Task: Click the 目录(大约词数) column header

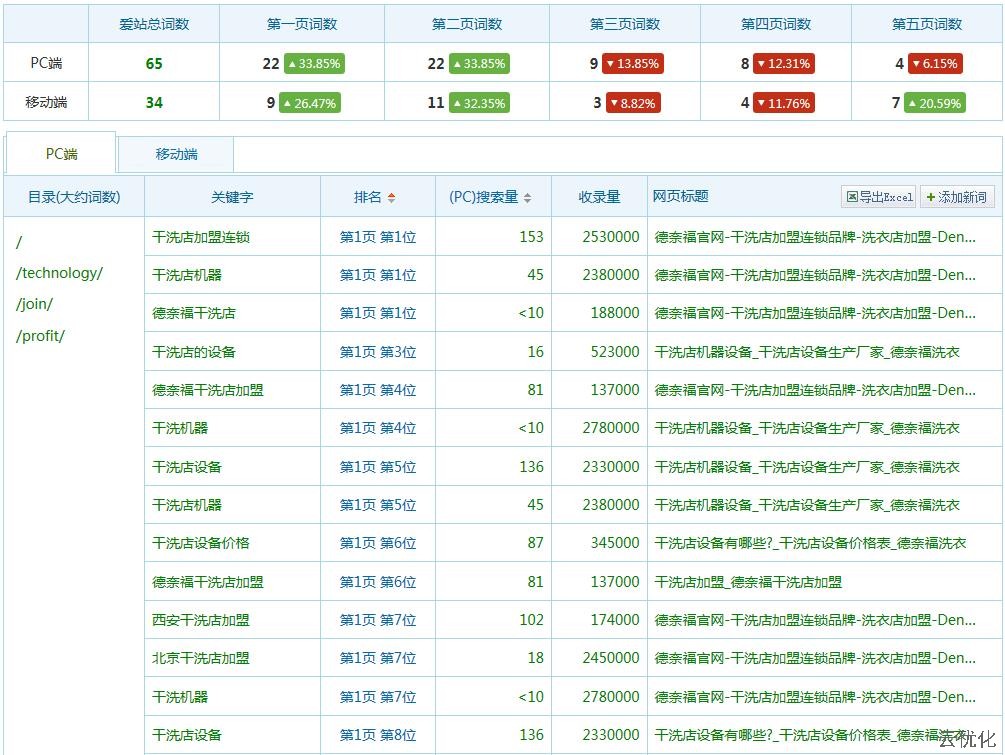Action: [74, 197]
